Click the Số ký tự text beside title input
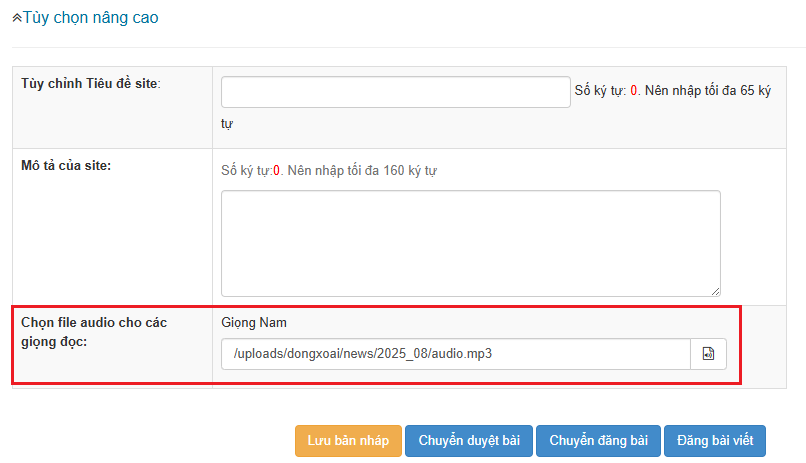The width and height of the screenshot is (806, 463). point(600,91)
